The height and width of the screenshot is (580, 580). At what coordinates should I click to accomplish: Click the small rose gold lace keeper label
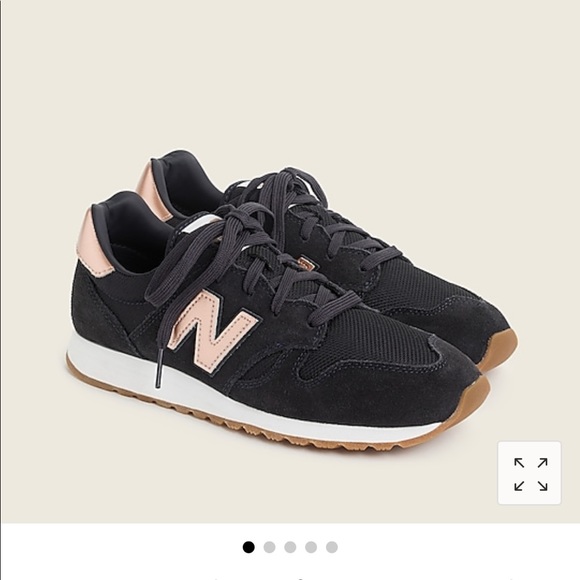[306, 264]
